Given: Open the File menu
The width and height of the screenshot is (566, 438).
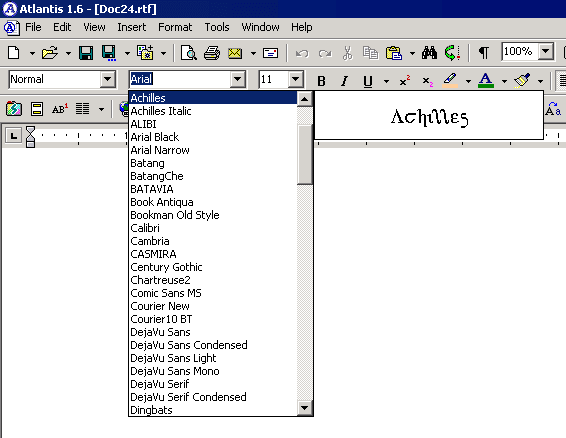Looking at the screenshot, I should coord(33,27).
